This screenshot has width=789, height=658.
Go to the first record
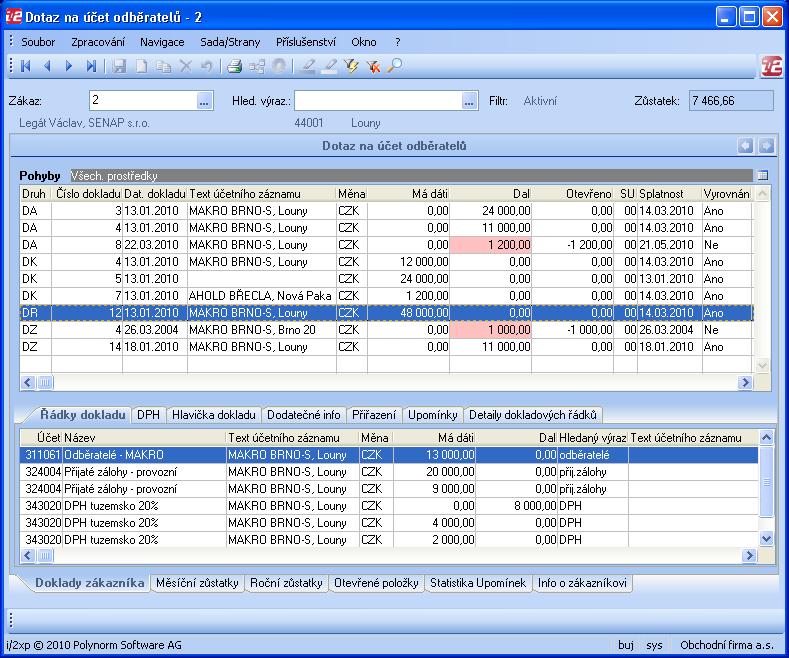pyautogui.click(x=26, y=66)
